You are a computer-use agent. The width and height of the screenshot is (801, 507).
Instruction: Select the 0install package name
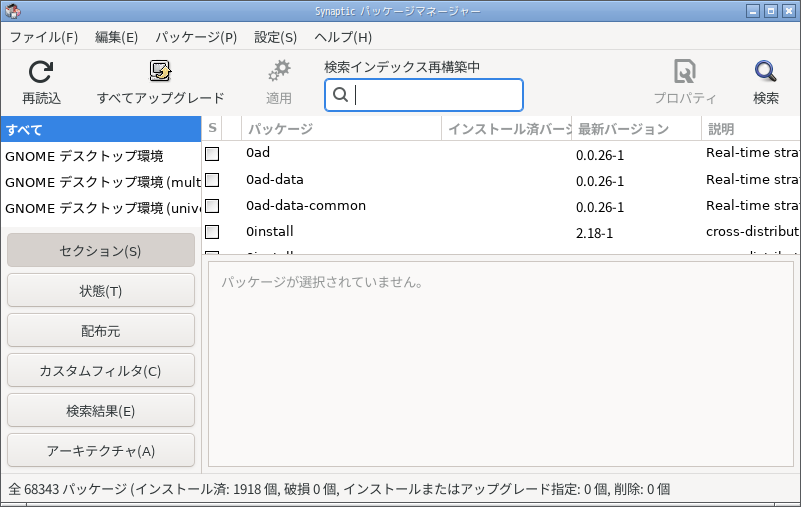pyautogui.click(x=269, y=232)
